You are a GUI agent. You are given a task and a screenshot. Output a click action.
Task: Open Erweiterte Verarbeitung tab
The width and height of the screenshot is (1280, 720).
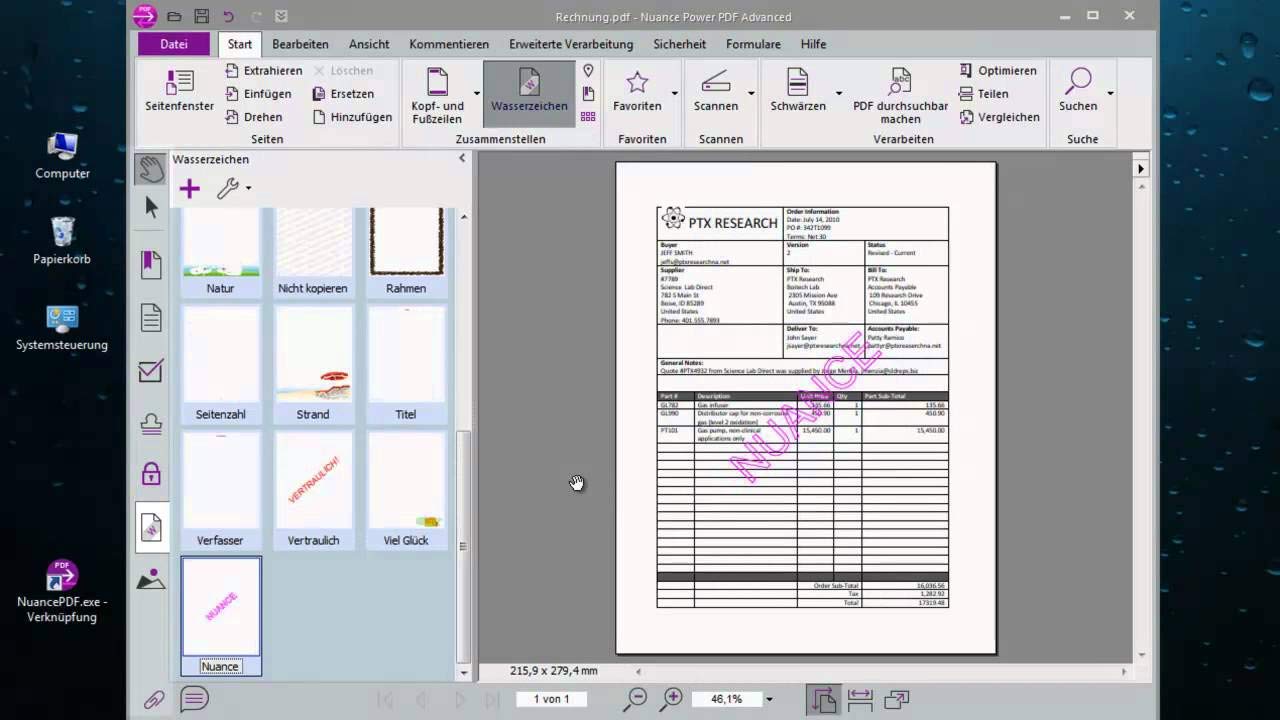tap(571, 44)
